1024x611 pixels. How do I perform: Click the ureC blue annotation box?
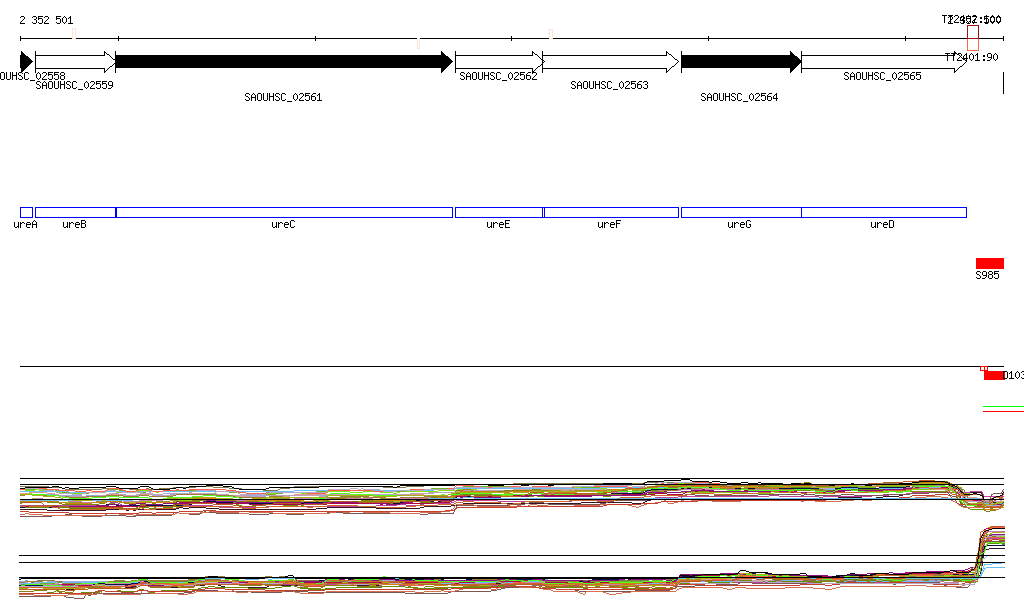click(x=284, y=212)
